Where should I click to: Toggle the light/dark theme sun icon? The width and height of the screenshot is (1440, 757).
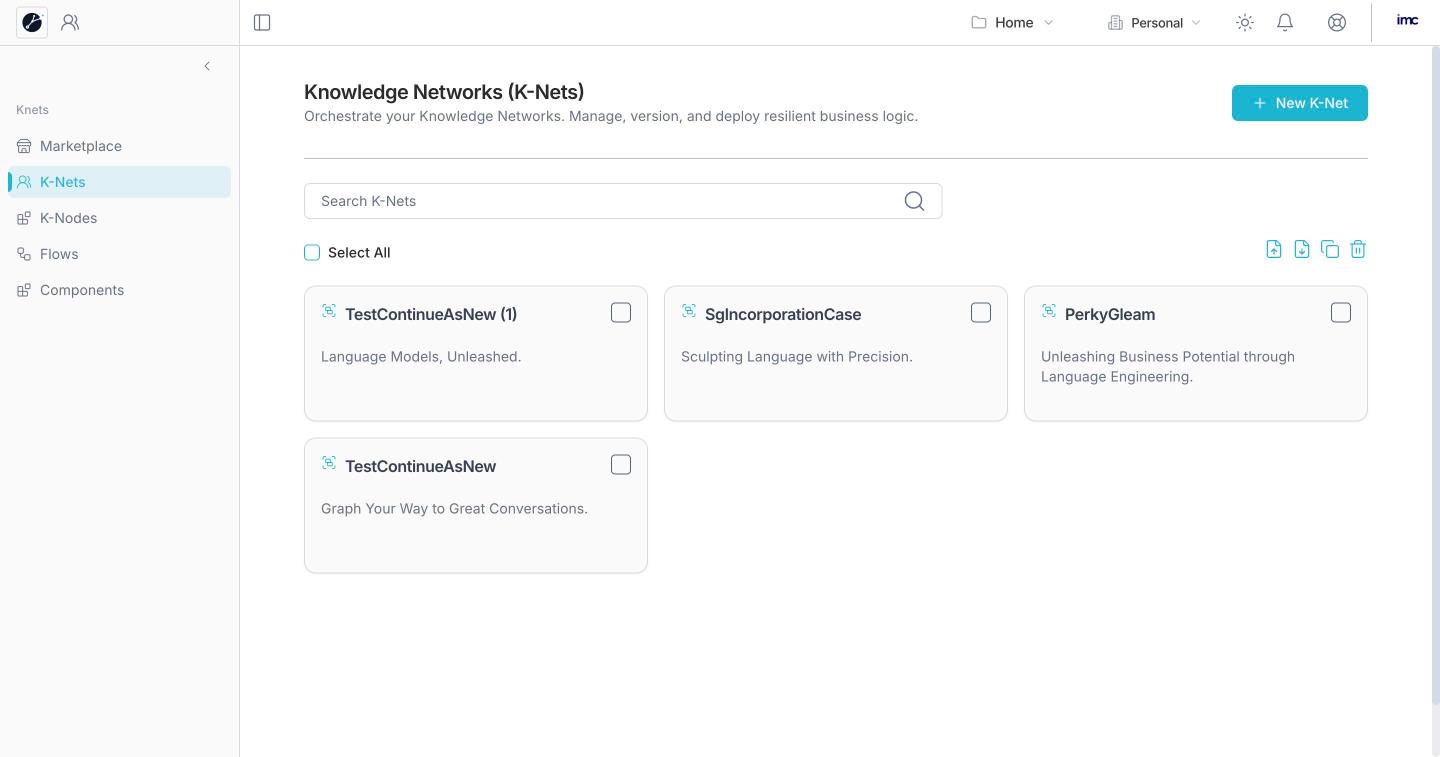tap(1245, 22)
